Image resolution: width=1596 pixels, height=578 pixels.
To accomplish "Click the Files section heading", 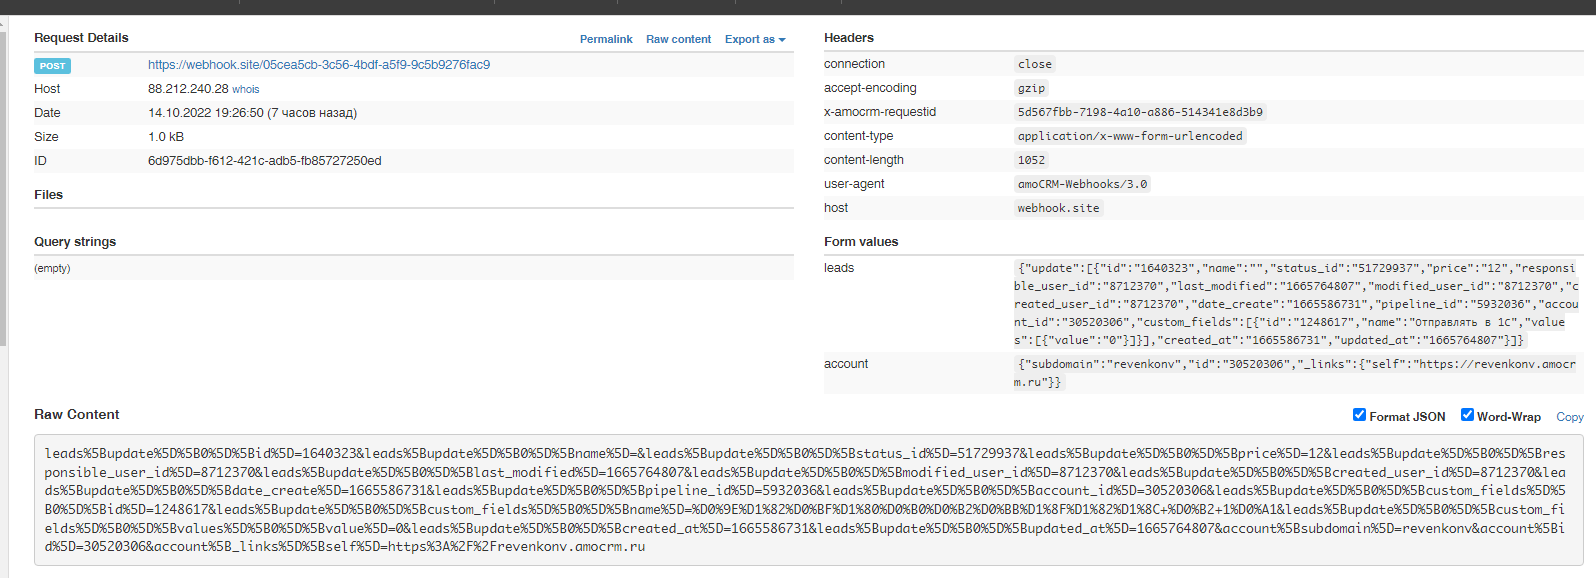I will pyautogui.click(x=48, y=195).
